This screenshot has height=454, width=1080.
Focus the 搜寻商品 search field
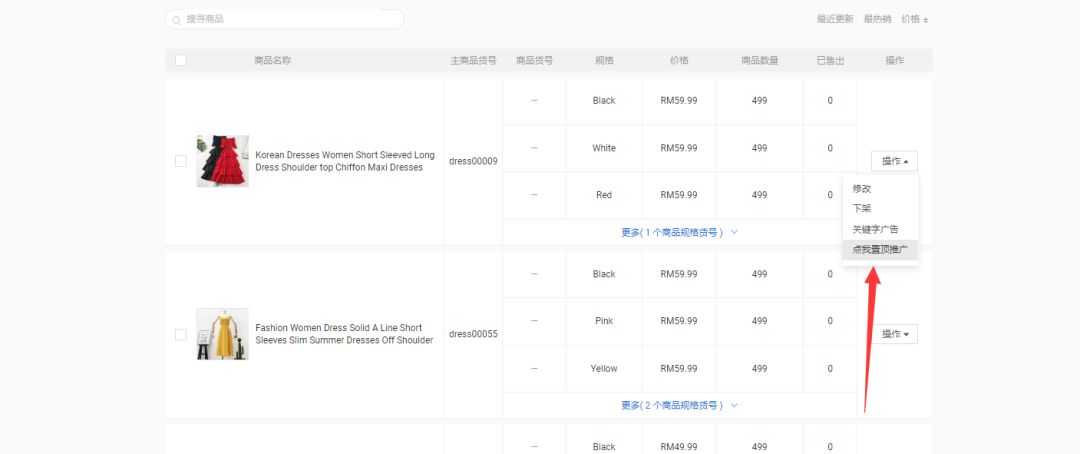[290, 20]
